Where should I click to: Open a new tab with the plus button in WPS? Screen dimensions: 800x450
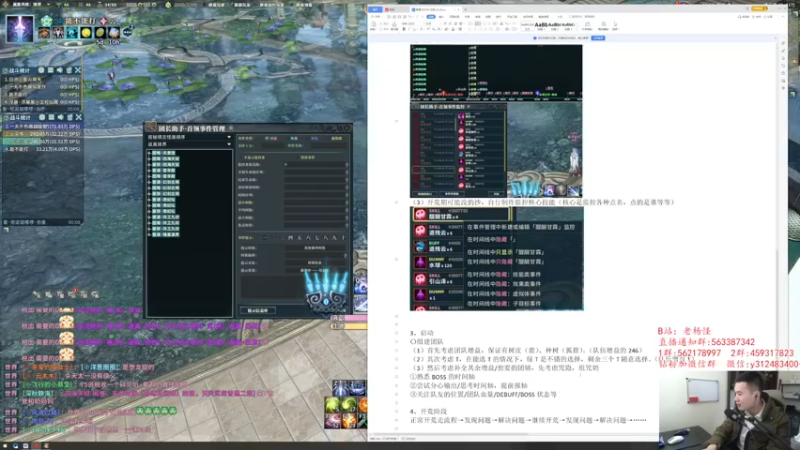tap(465, 9)
